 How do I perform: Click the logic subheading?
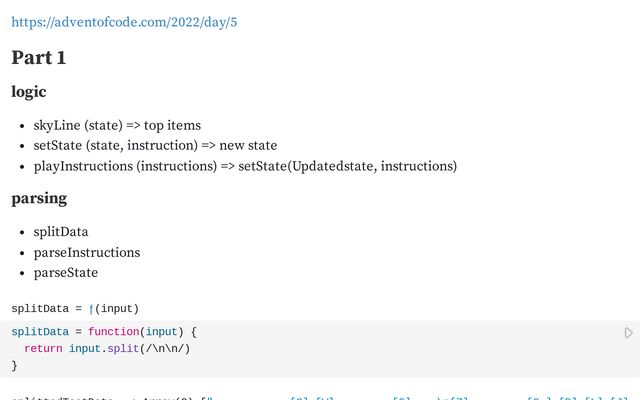click(x=29, y=92)
